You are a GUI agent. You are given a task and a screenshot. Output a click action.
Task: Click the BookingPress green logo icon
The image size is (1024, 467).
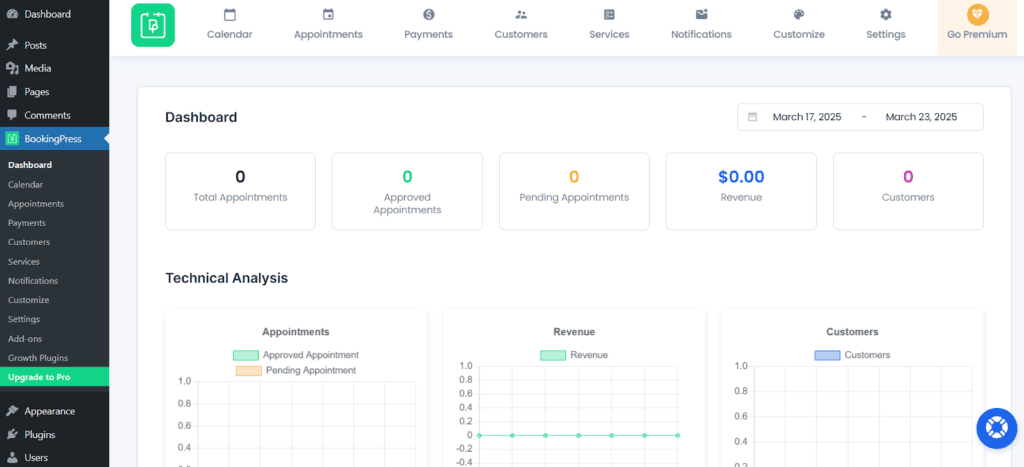click(153, 25)
